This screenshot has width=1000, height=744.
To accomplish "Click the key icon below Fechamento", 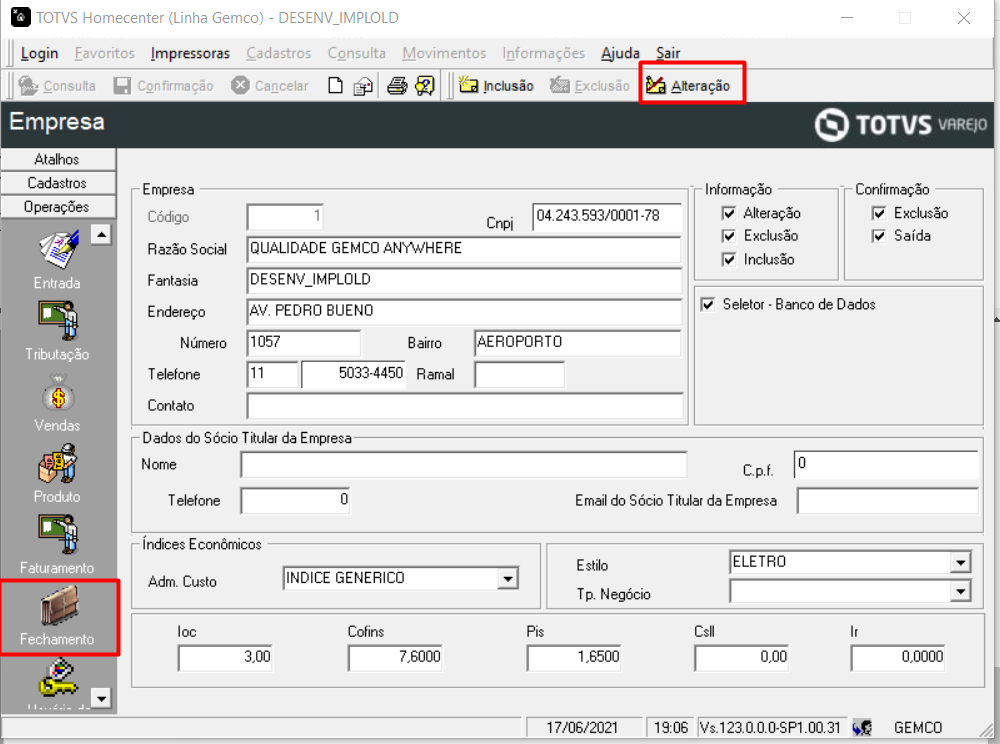I will click(57, 679).
